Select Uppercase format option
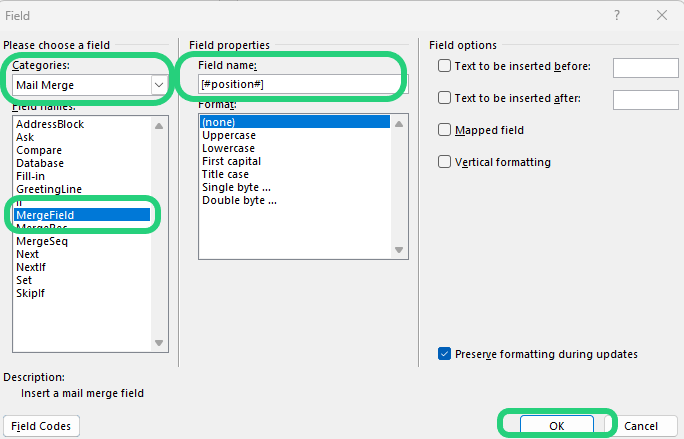The height and width of the screenshot is (439, 684). click(228, 135)
